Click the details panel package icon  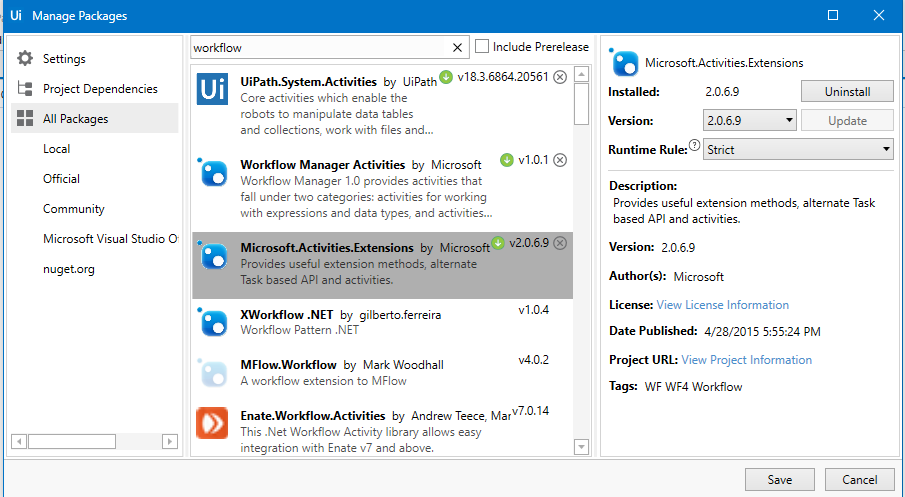pos(624,62)
